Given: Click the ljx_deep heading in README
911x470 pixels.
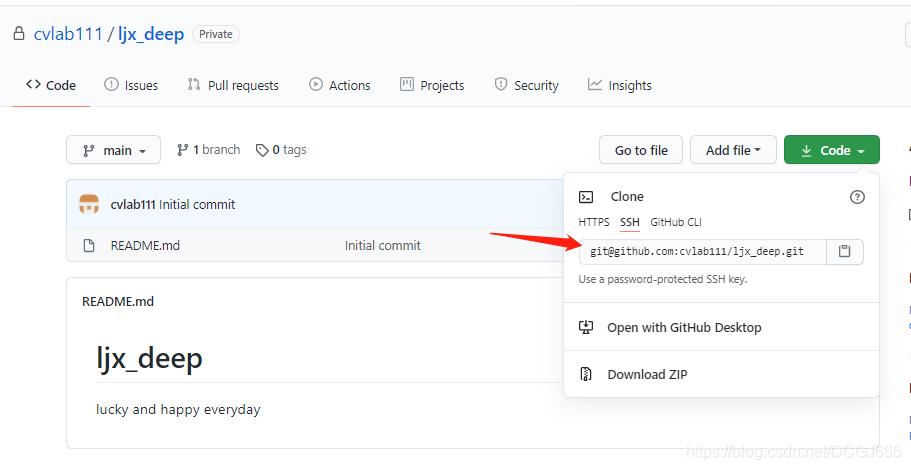Looking at the screenshot, I should coord(149,358).
